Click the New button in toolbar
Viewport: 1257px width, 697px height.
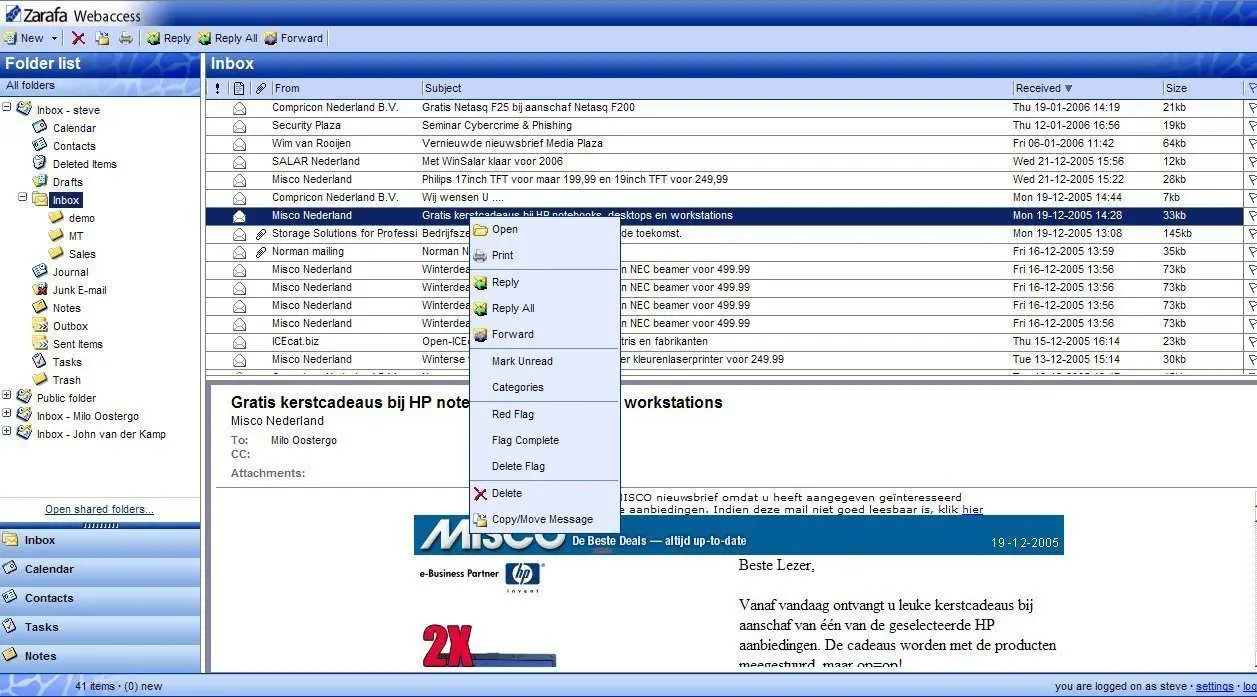click(24, 38)
